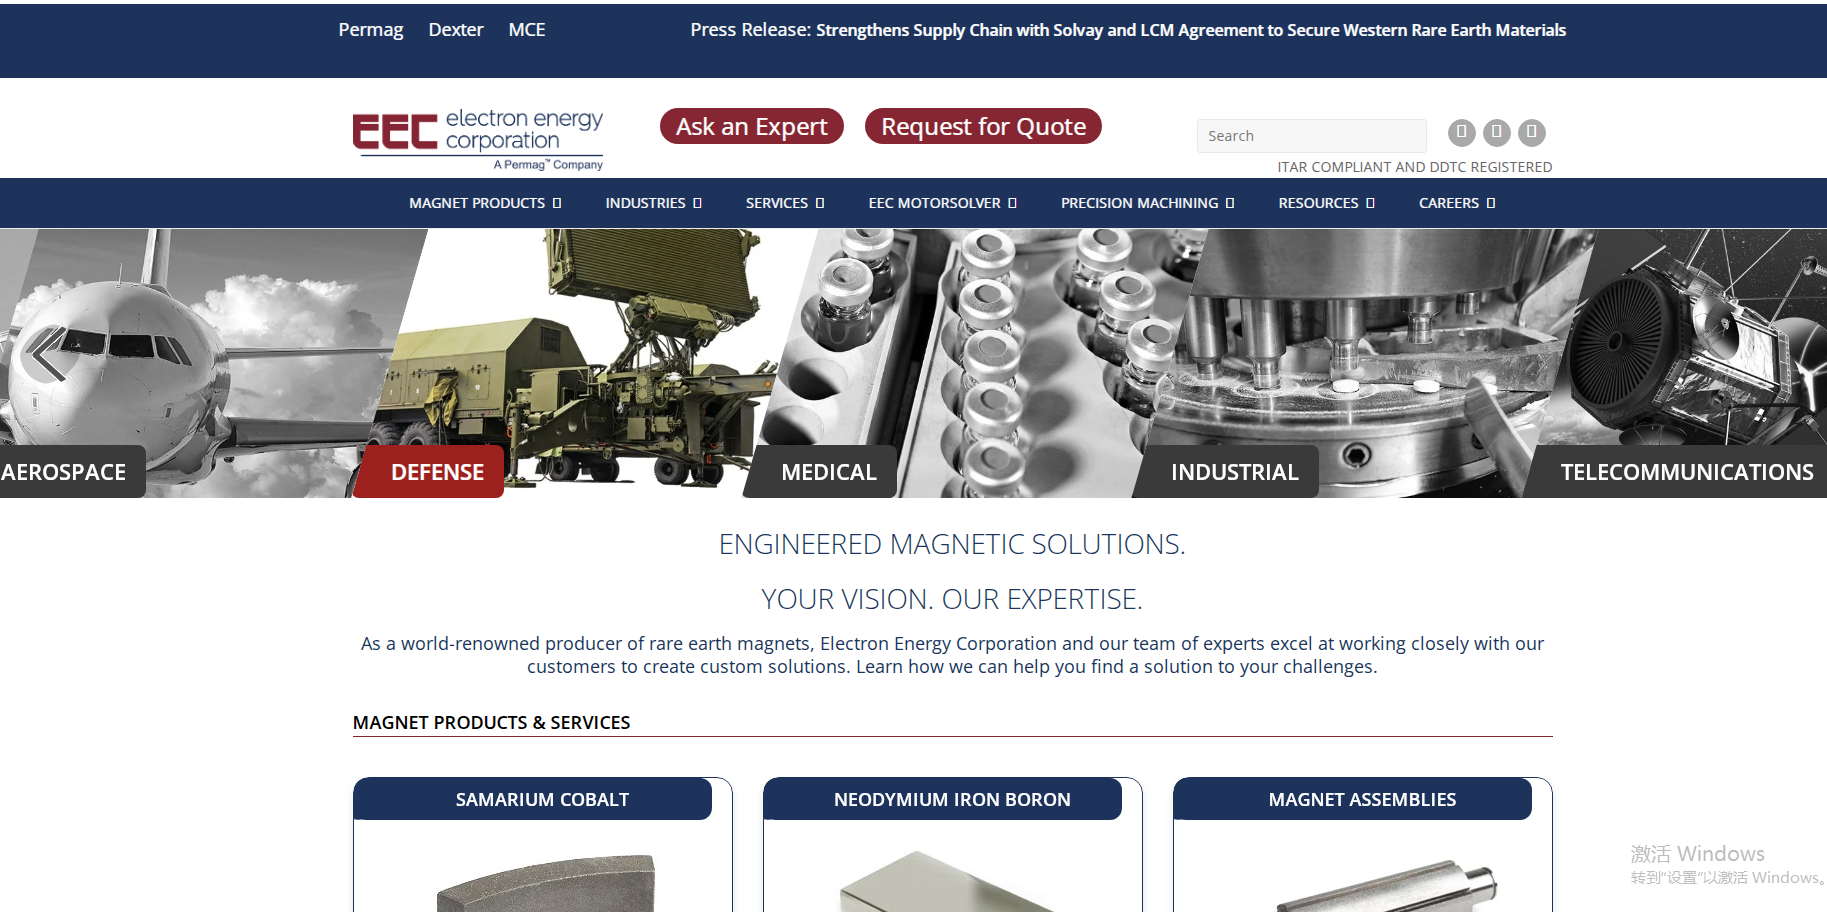Click the last circular social media icon
1827x912 pixels.
[x=1530, y=132]
